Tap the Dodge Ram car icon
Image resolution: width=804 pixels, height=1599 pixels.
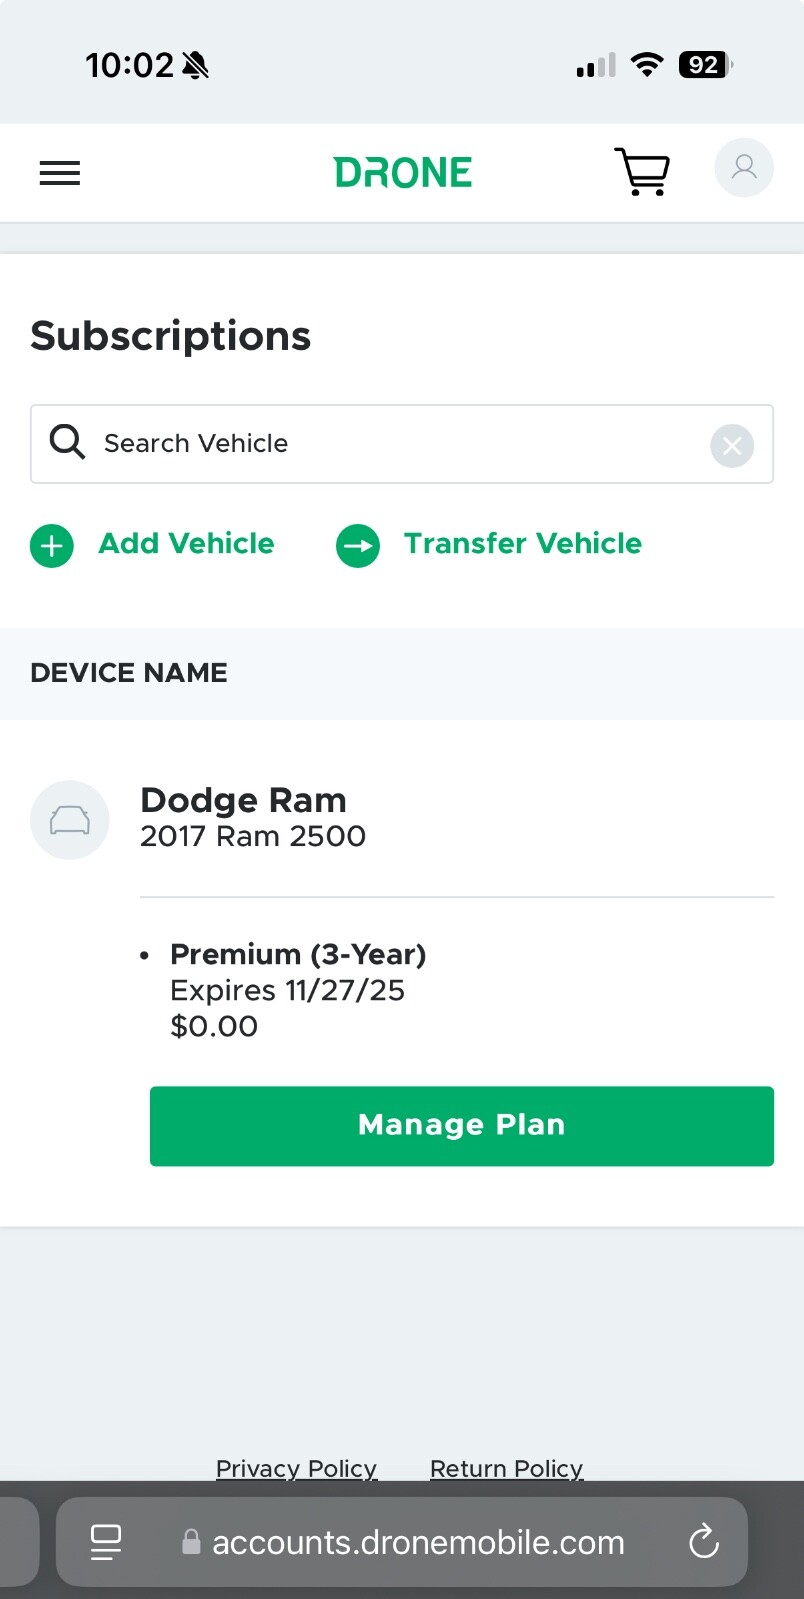70,820
